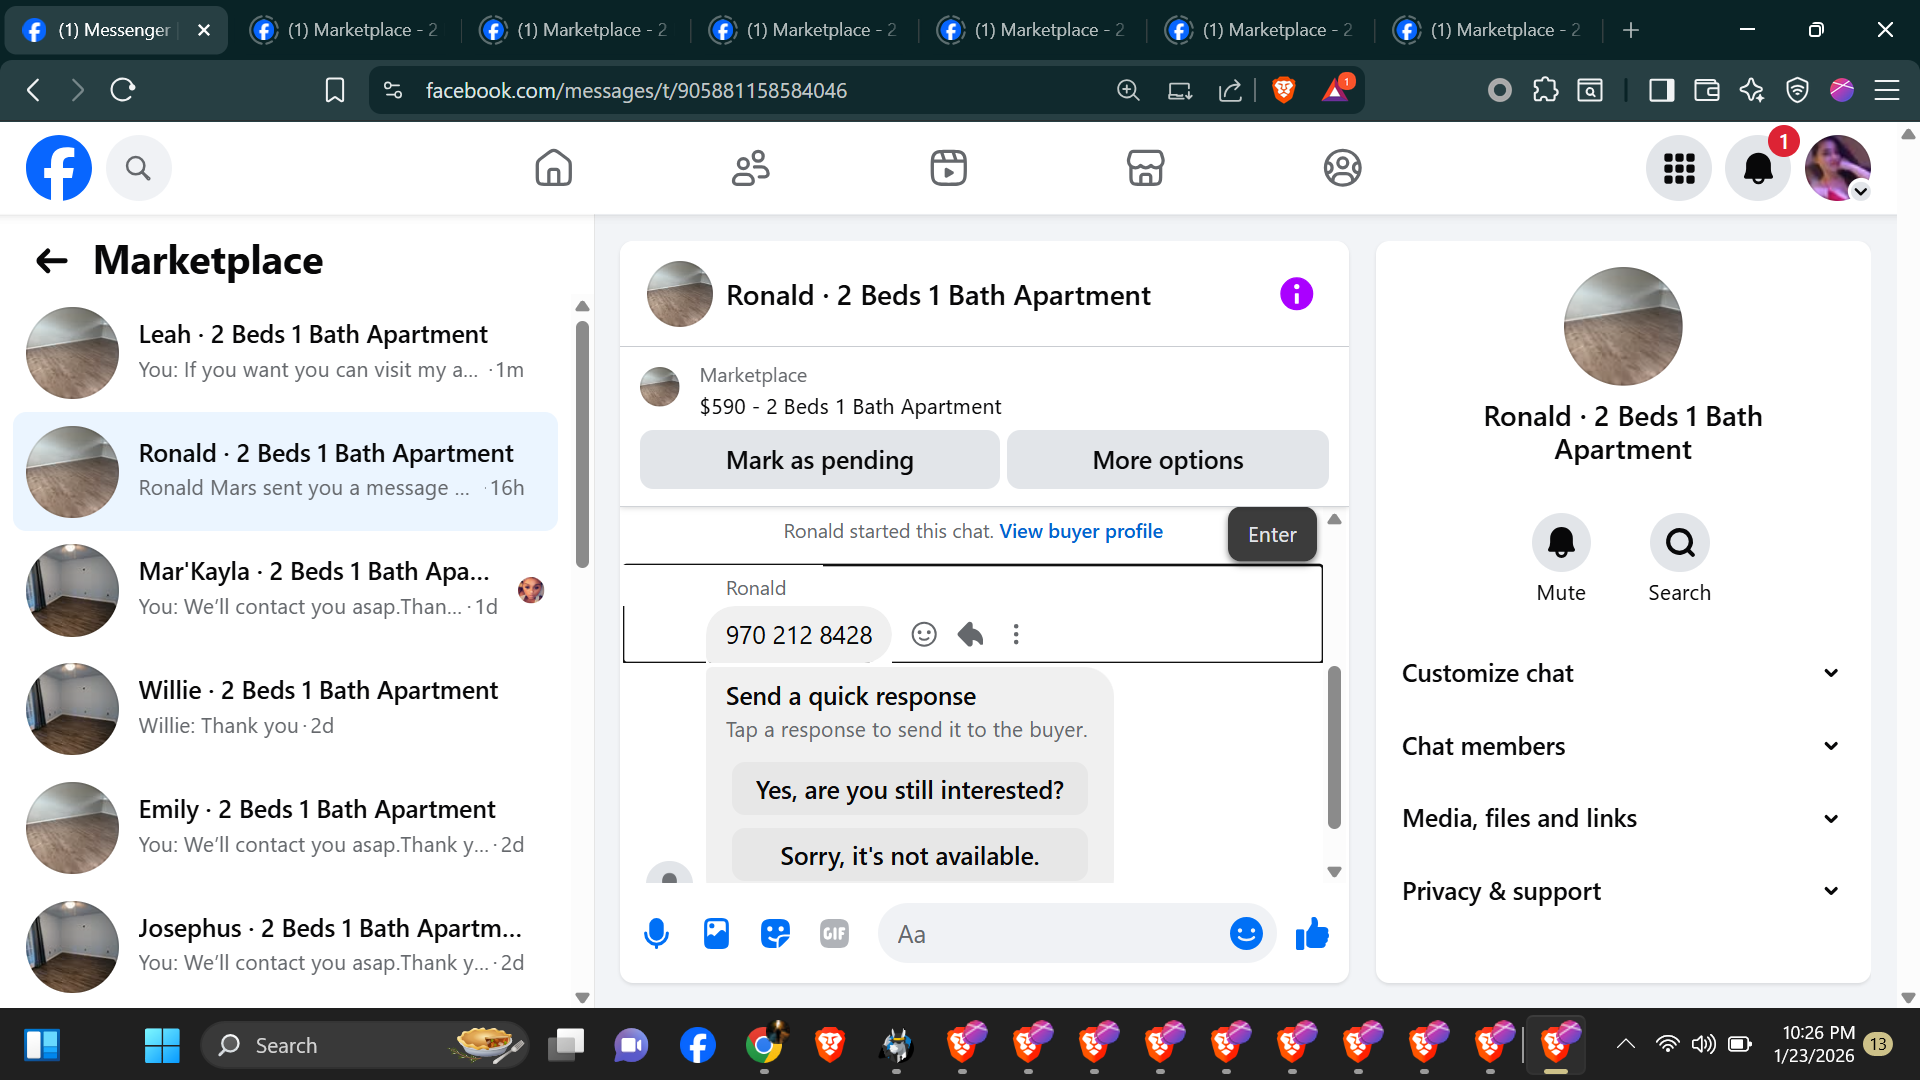This screenshot has height=1080, width=1920.
Task: Open the Marketplace navigation tab
Action: point(1145,168)
